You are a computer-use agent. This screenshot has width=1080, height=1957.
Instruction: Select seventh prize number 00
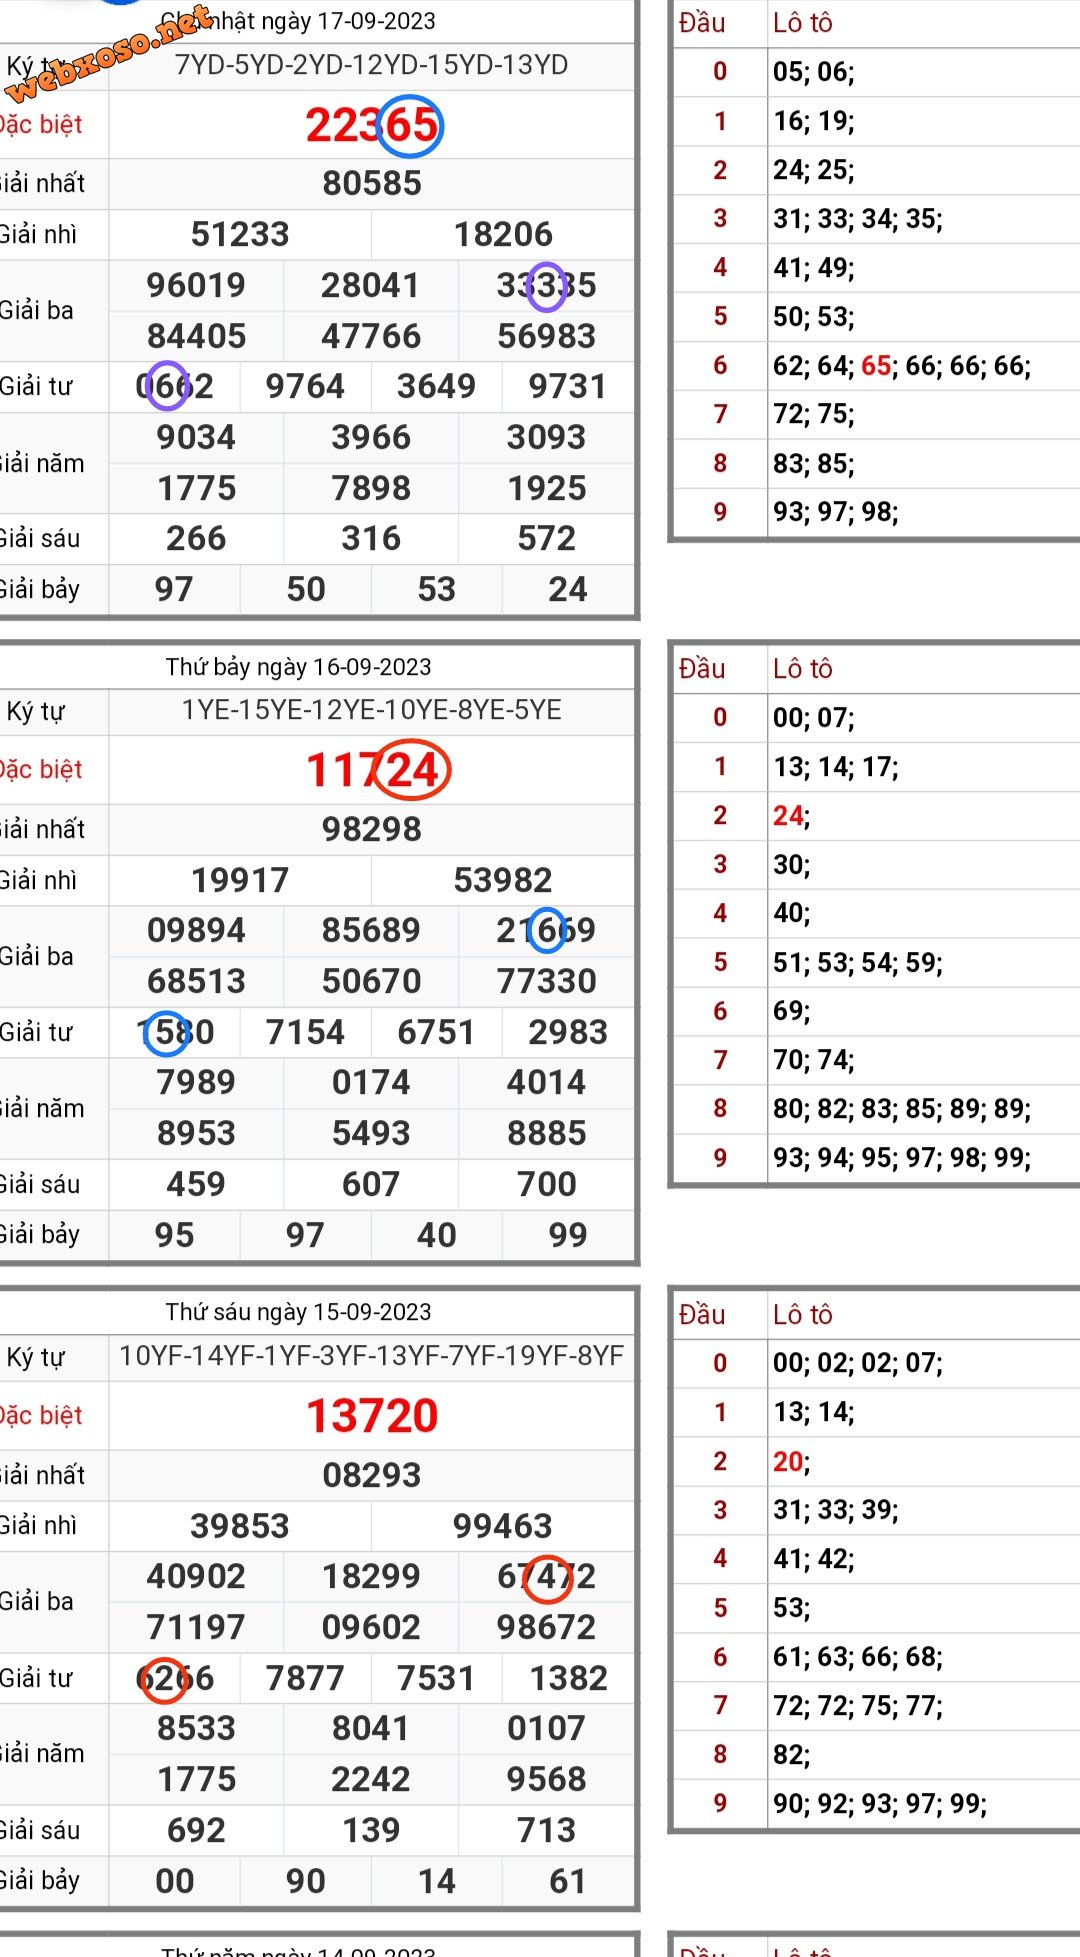pos(175,1882)
